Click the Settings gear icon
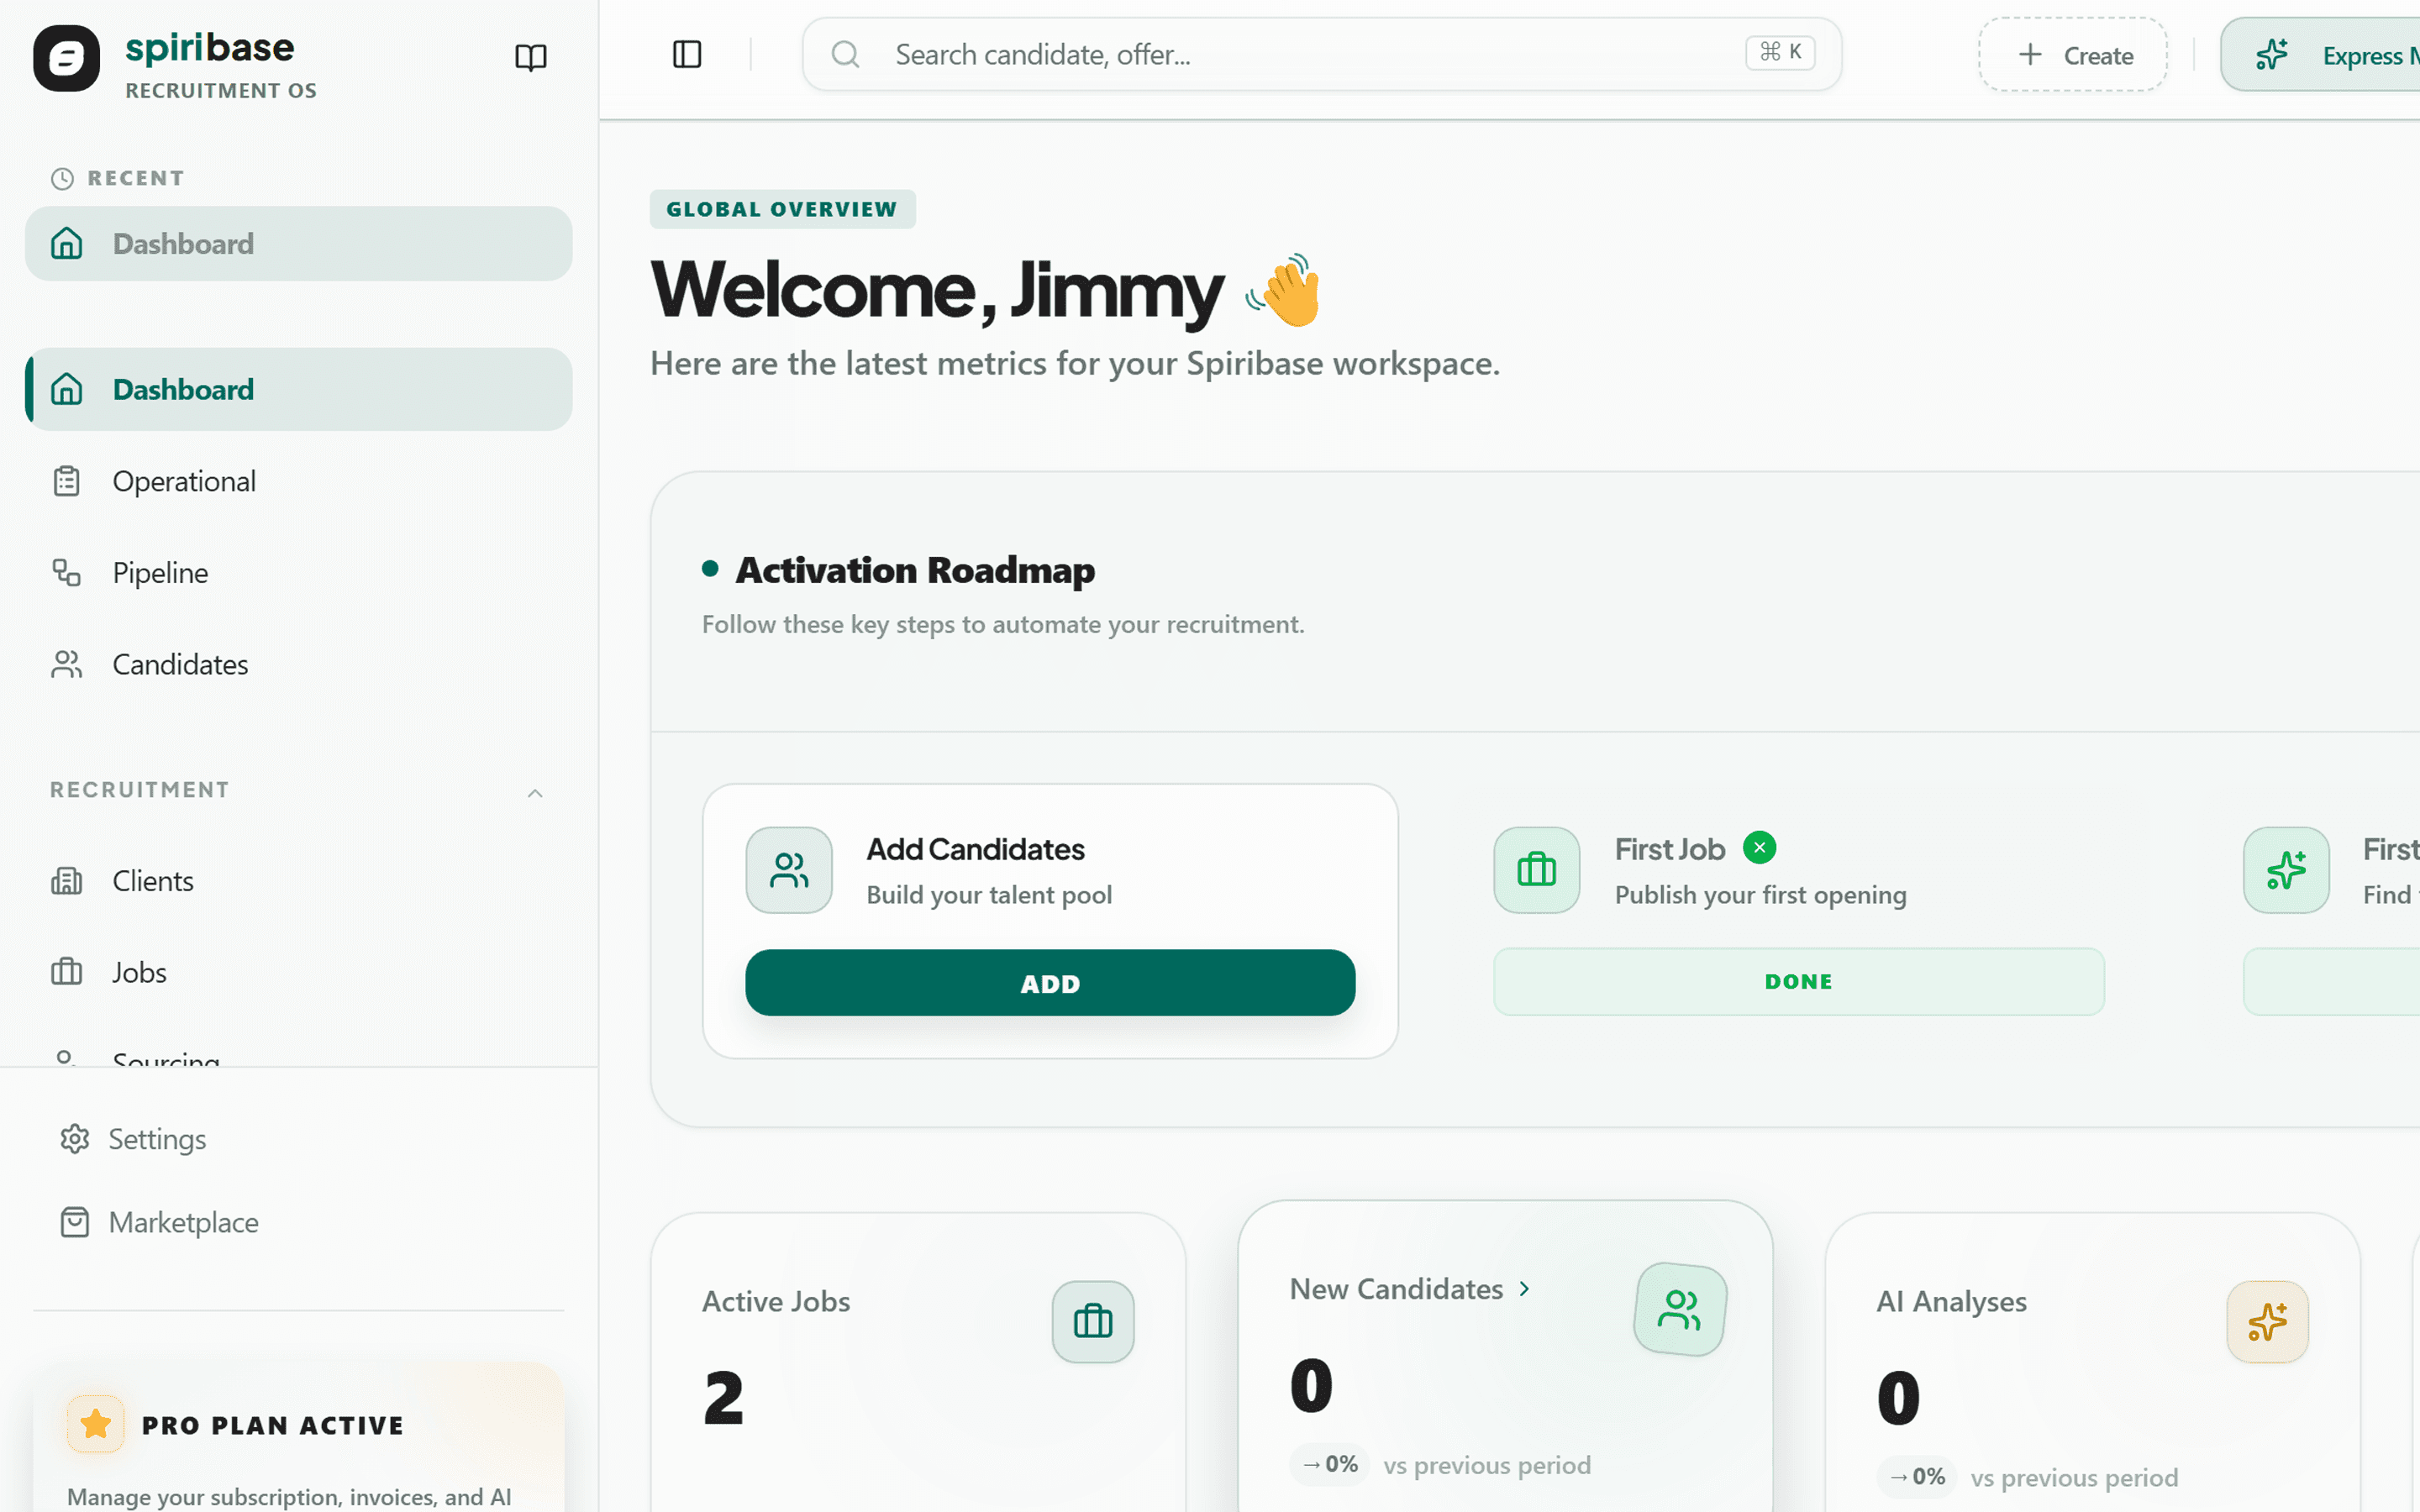The width and height of the screenshot is (2420, 1512). click(75, 1139)
